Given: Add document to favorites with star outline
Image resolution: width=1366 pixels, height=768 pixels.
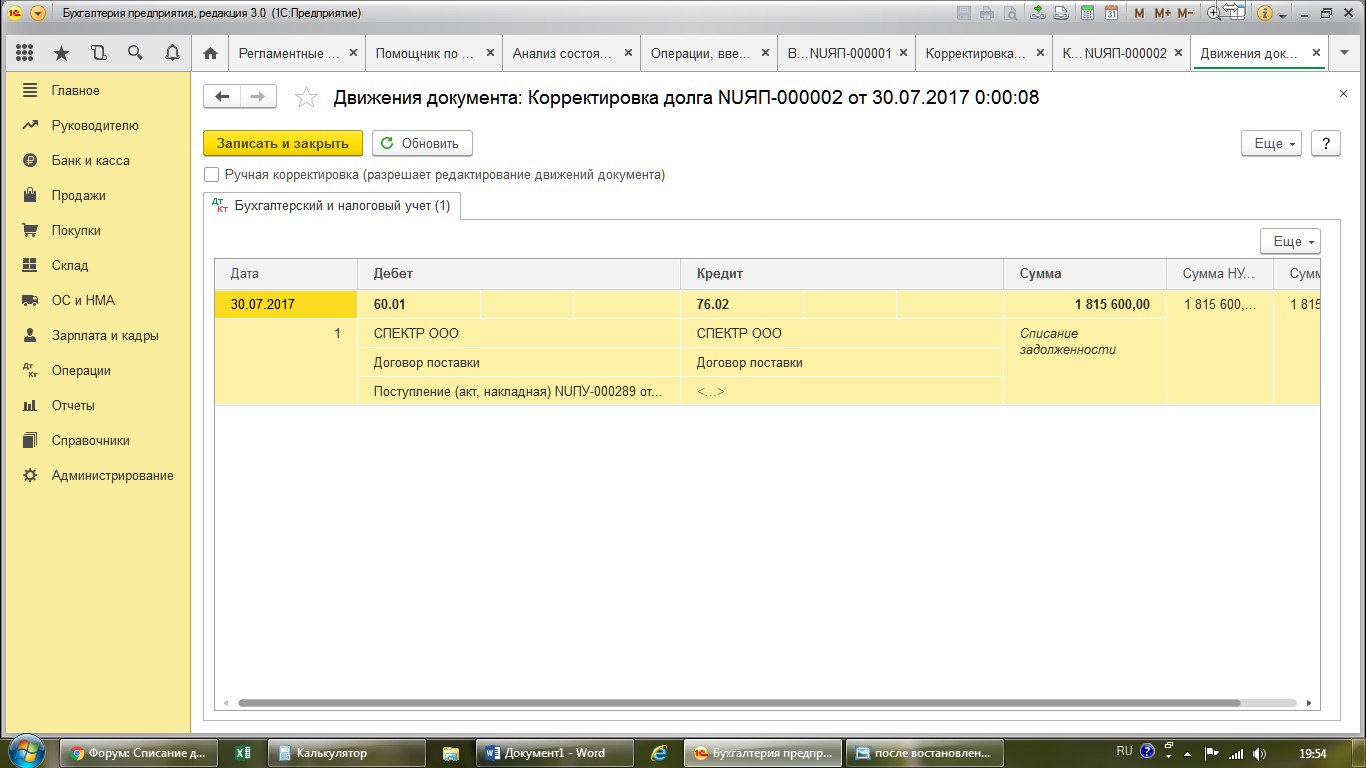Looking at the screenshot, I should coord(307,97).
